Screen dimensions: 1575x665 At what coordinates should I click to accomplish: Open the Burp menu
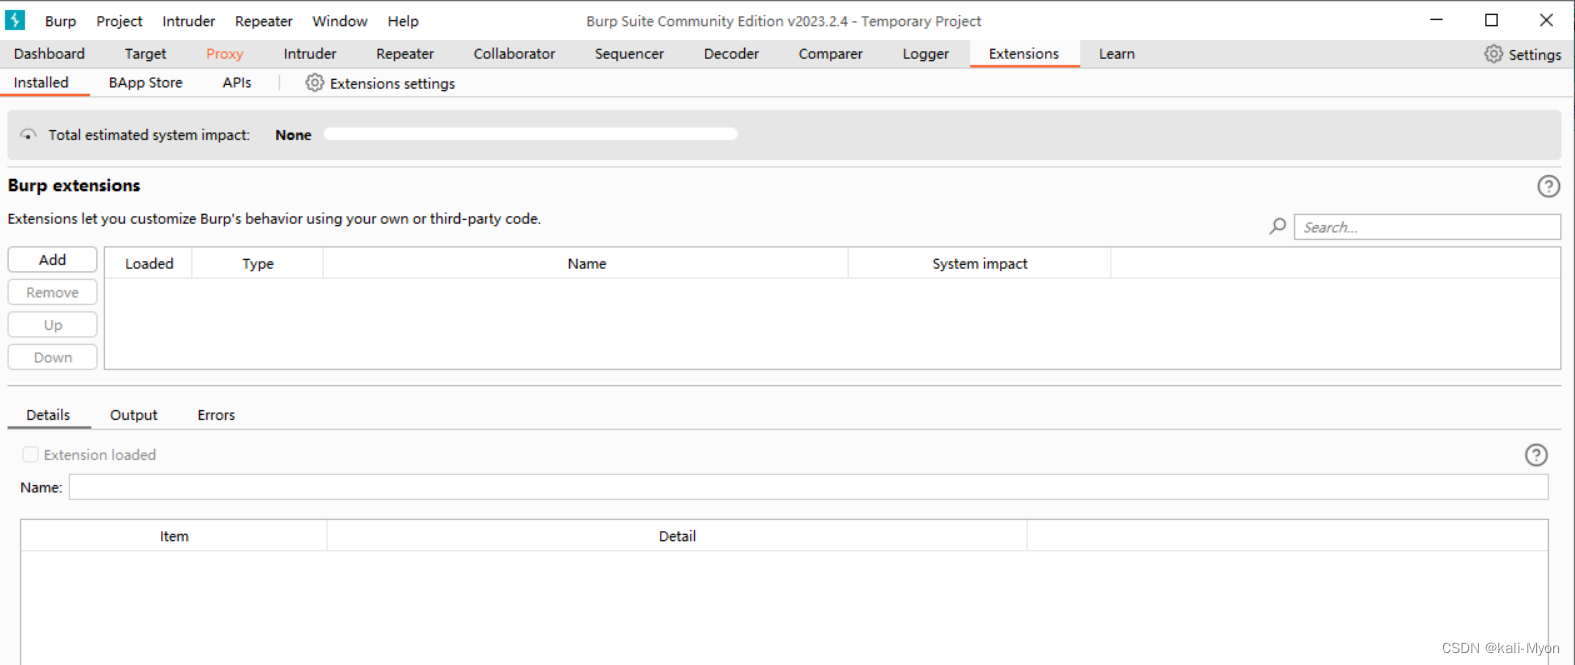60,21
